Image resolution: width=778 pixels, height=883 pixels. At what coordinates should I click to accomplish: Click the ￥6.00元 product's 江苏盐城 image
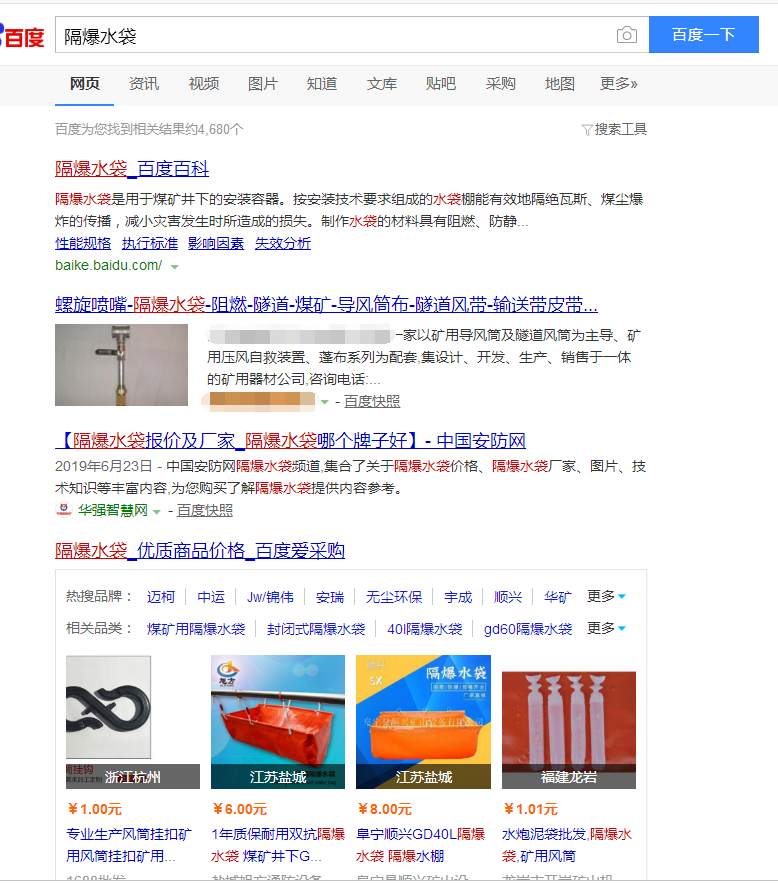(x=278, y=722)
